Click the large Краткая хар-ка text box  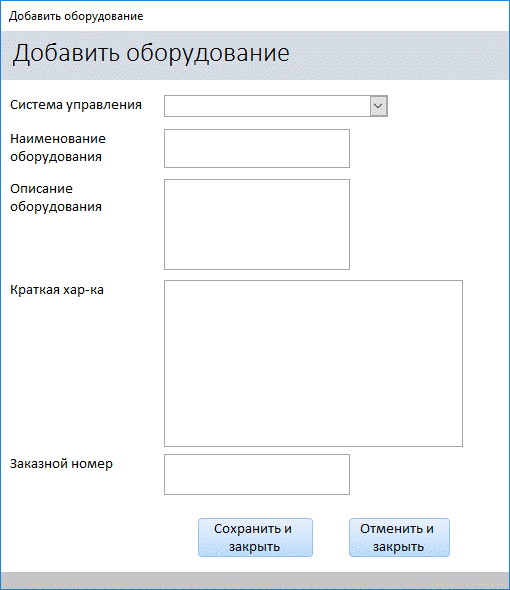[x=313, y=363]
